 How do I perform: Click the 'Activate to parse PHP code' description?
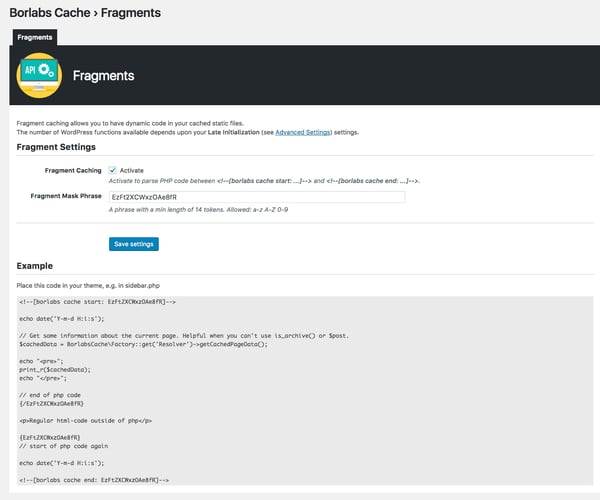[x=264, y=181]
